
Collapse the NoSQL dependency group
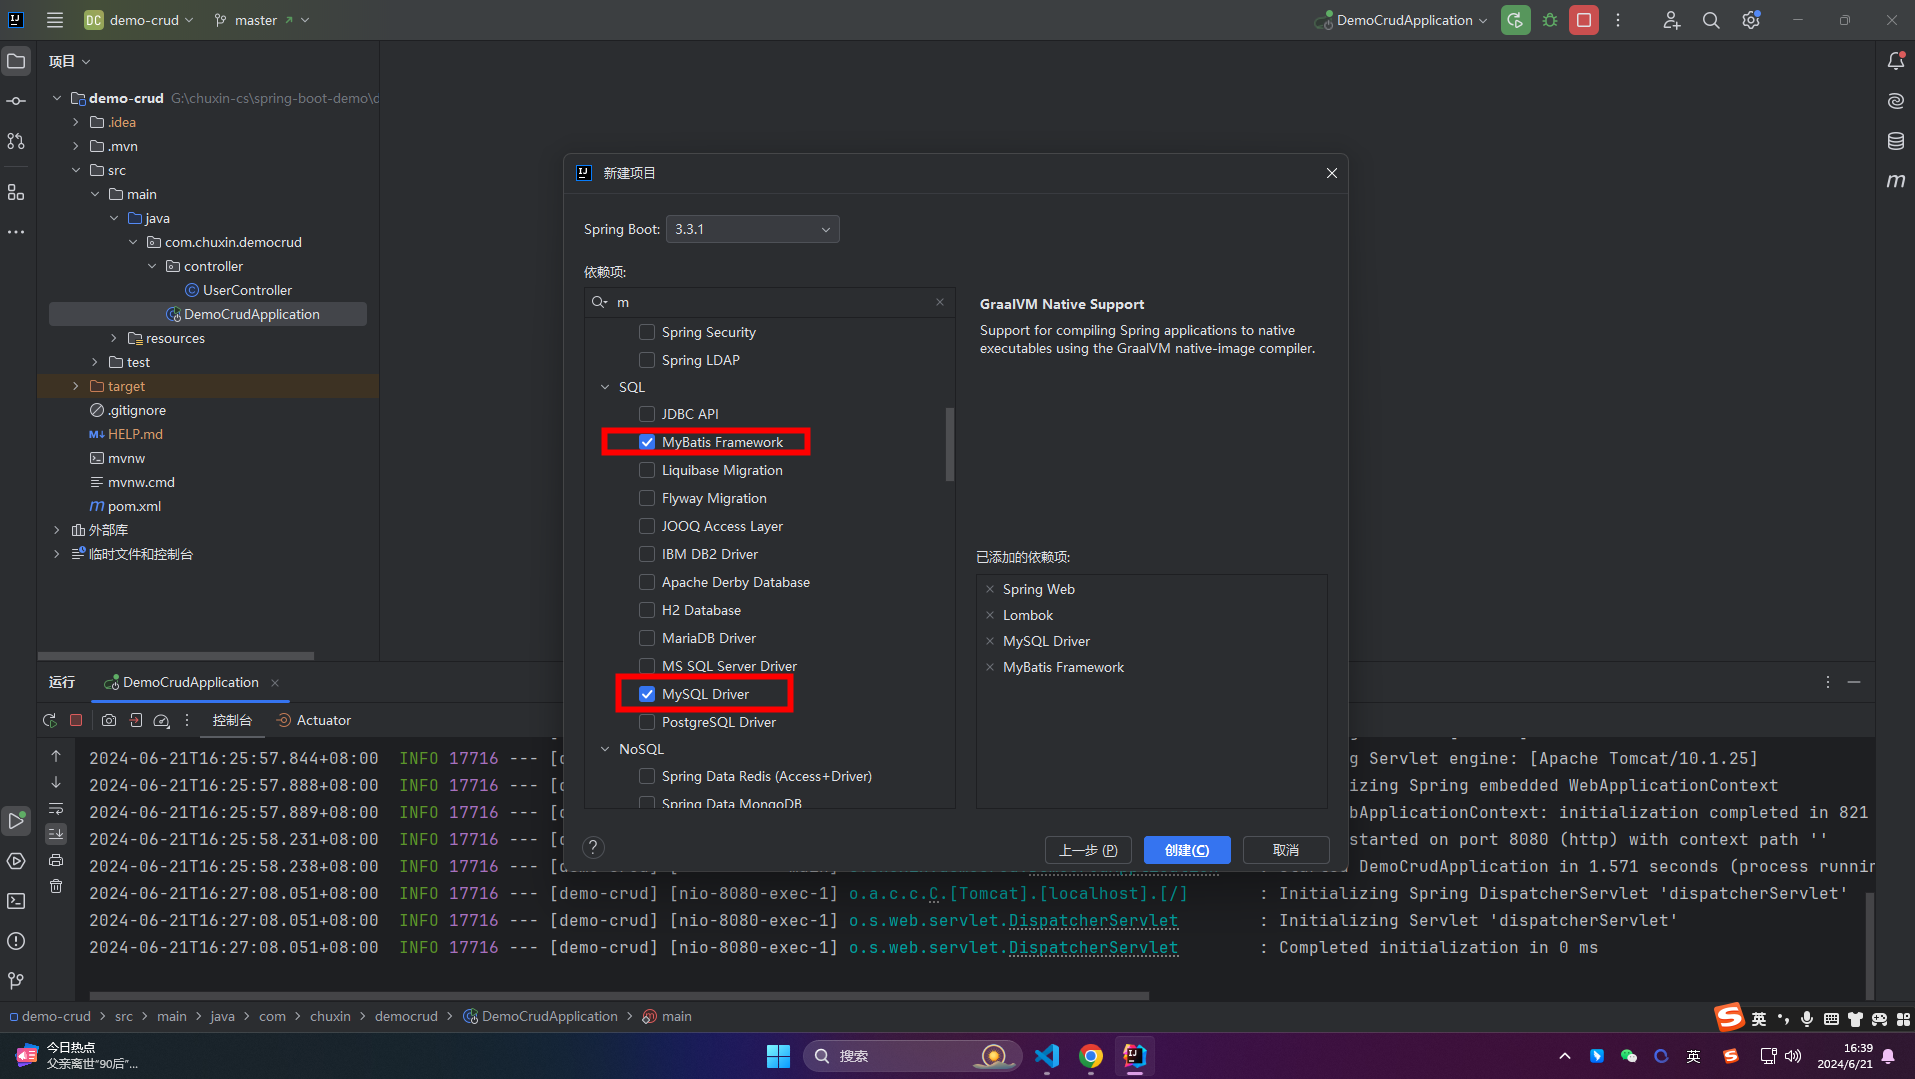(x=605, y=749)
